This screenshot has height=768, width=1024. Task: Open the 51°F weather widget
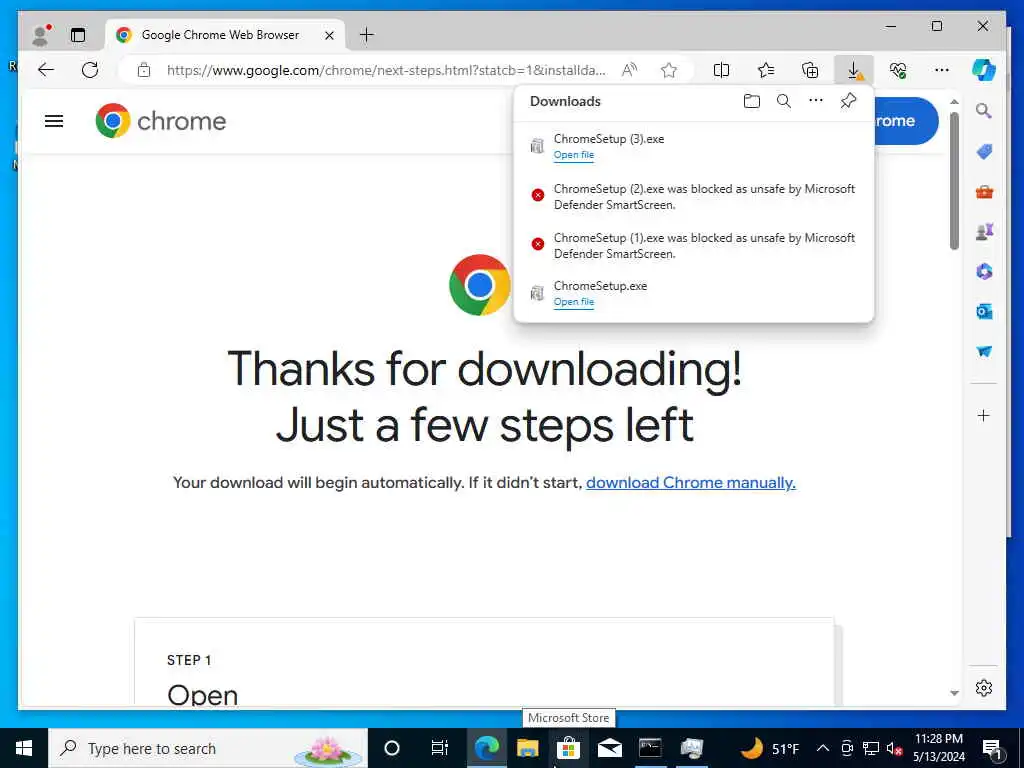[771, 748]
